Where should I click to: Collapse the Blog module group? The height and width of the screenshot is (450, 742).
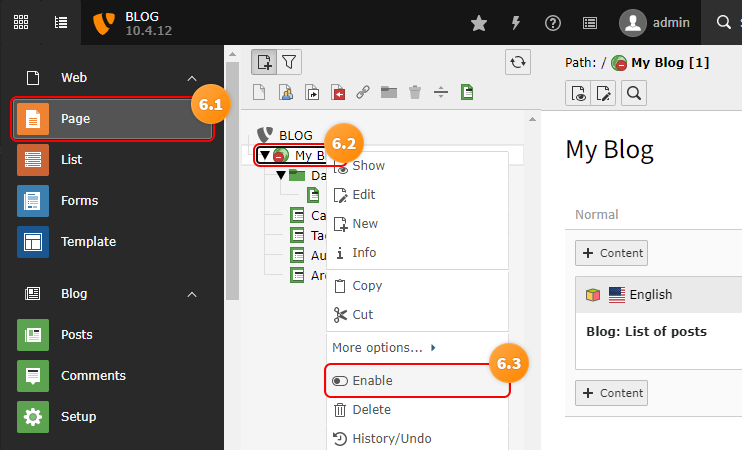point(192,294)
